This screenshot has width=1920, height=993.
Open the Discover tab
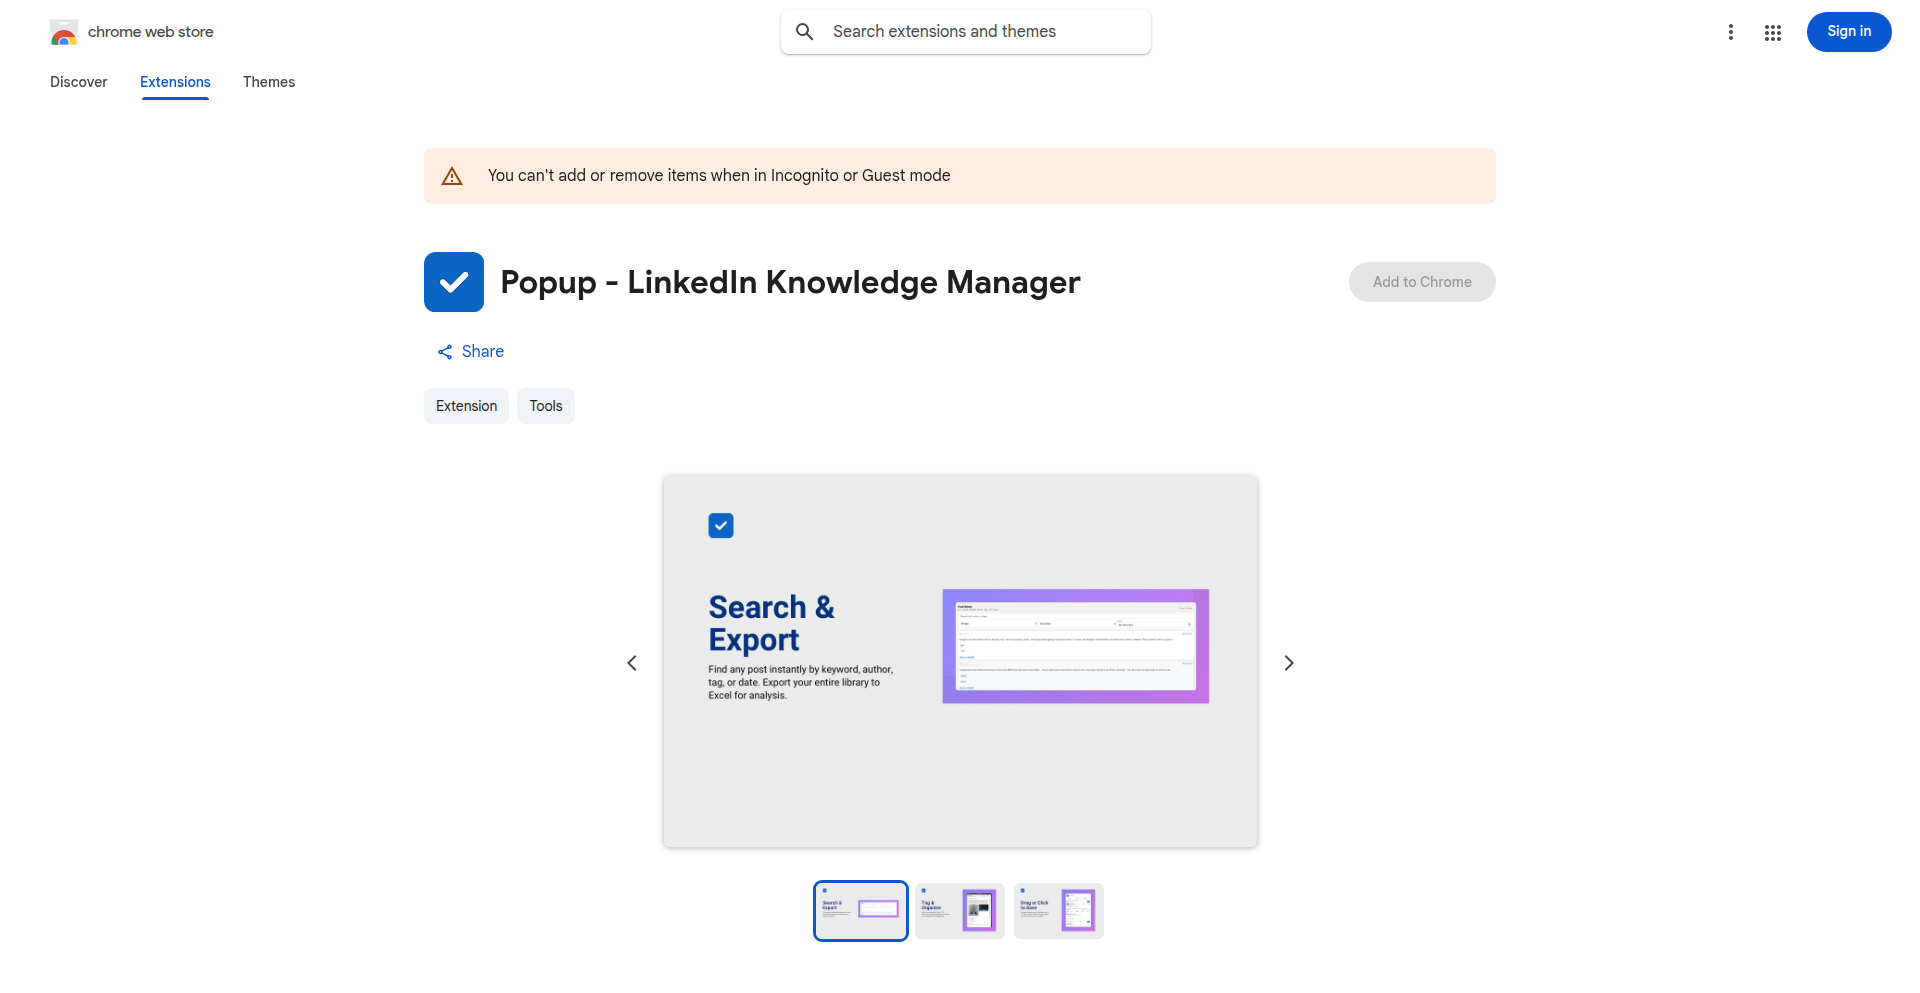[x=78, y=82]
